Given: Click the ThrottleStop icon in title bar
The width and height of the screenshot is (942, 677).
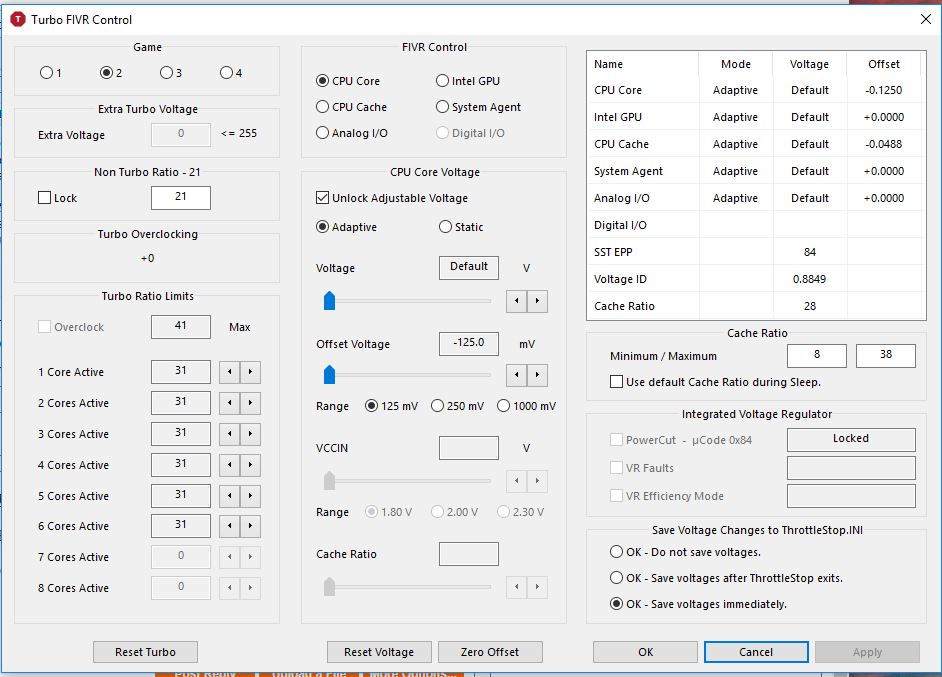Looking at the screenshot, I should point(17,19).
